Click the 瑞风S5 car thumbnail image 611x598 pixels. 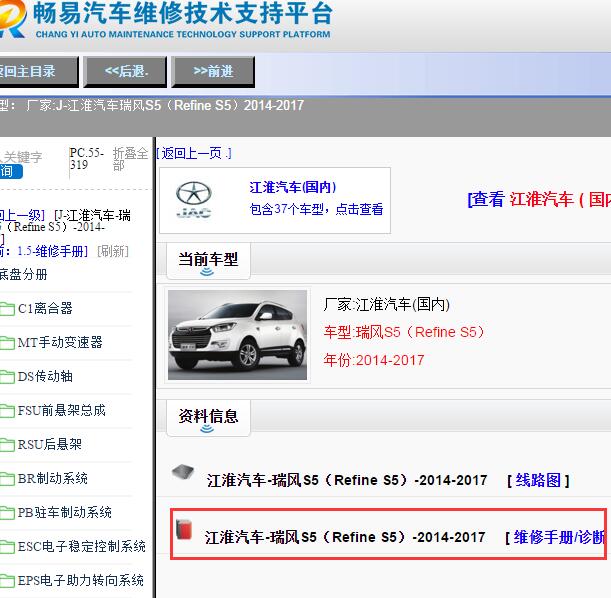pyautogui.click(x=237, y=335)
